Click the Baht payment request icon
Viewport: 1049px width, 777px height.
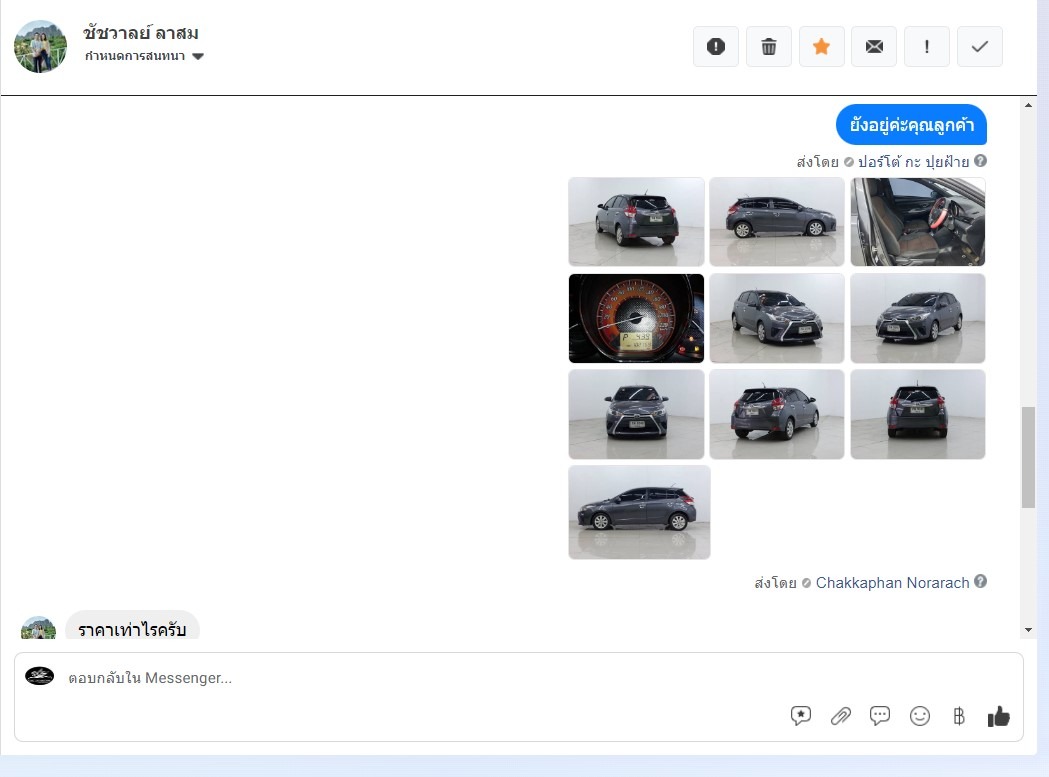click(x=959, y=717)
